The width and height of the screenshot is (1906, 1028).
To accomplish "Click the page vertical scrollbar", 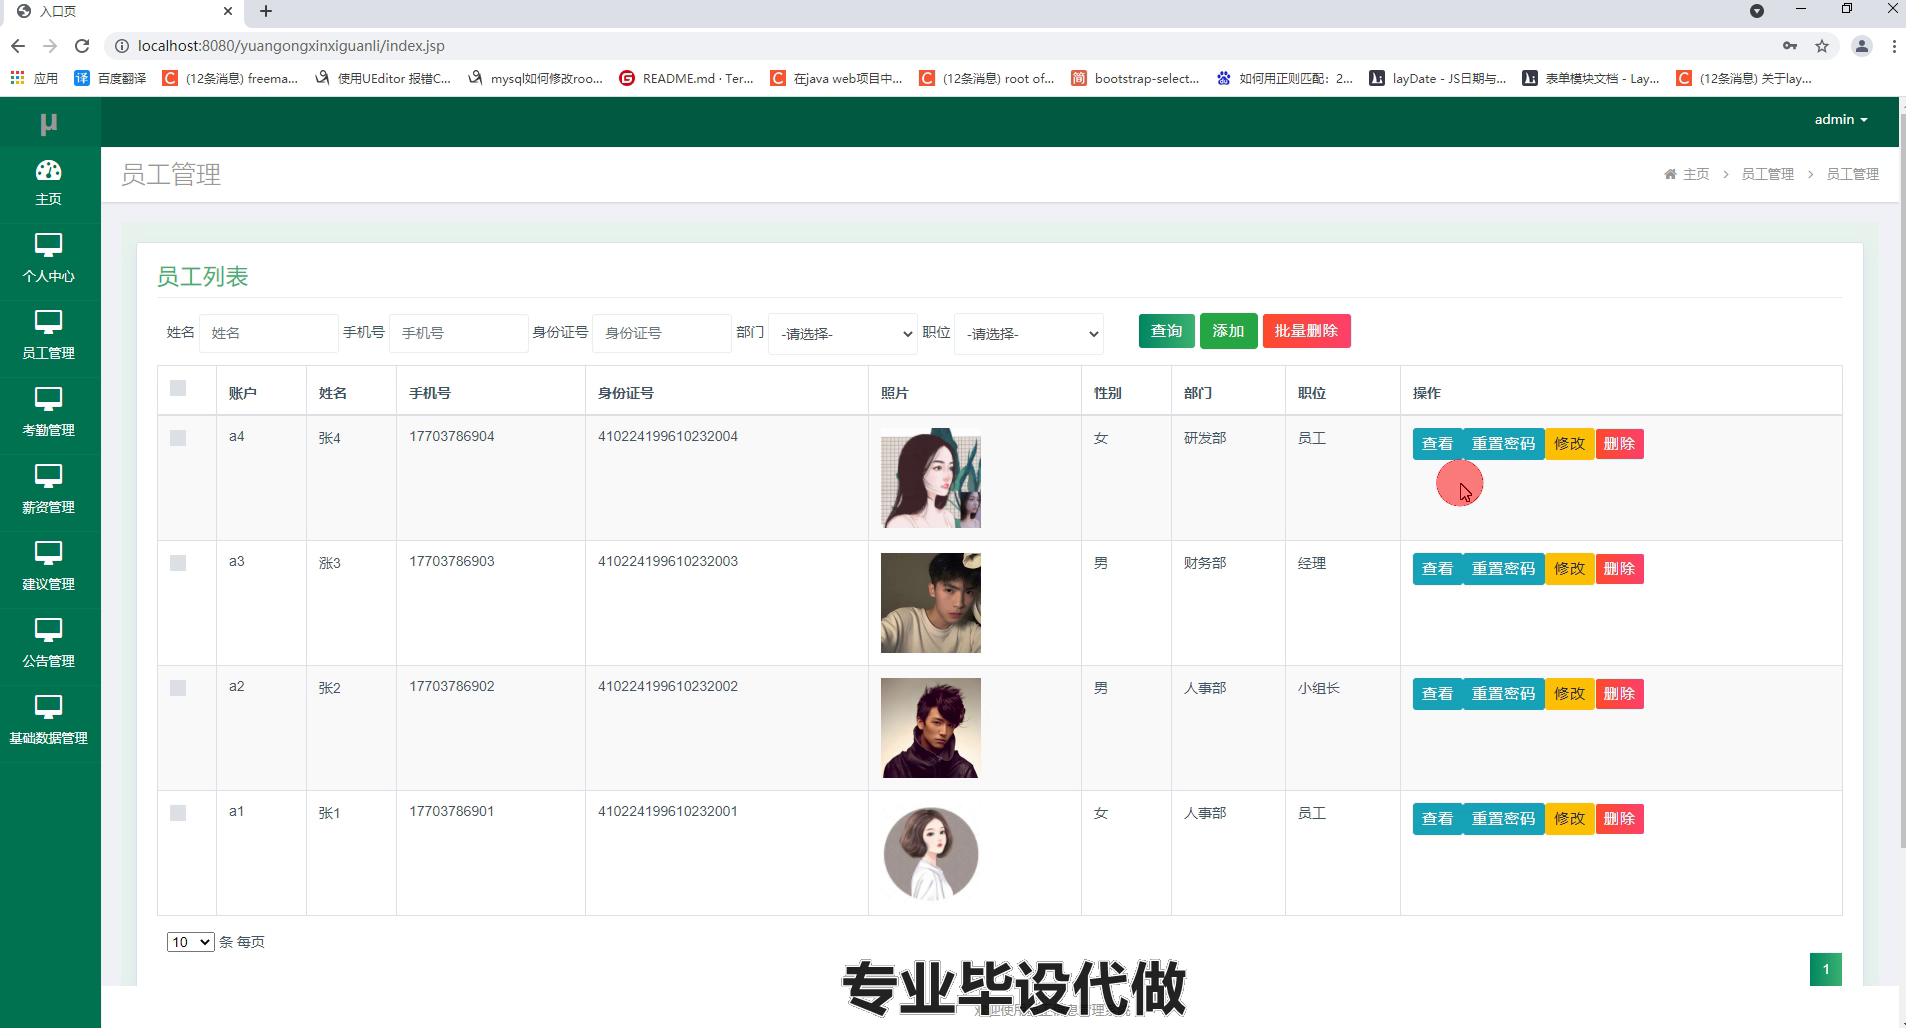I will (1901, 480).
